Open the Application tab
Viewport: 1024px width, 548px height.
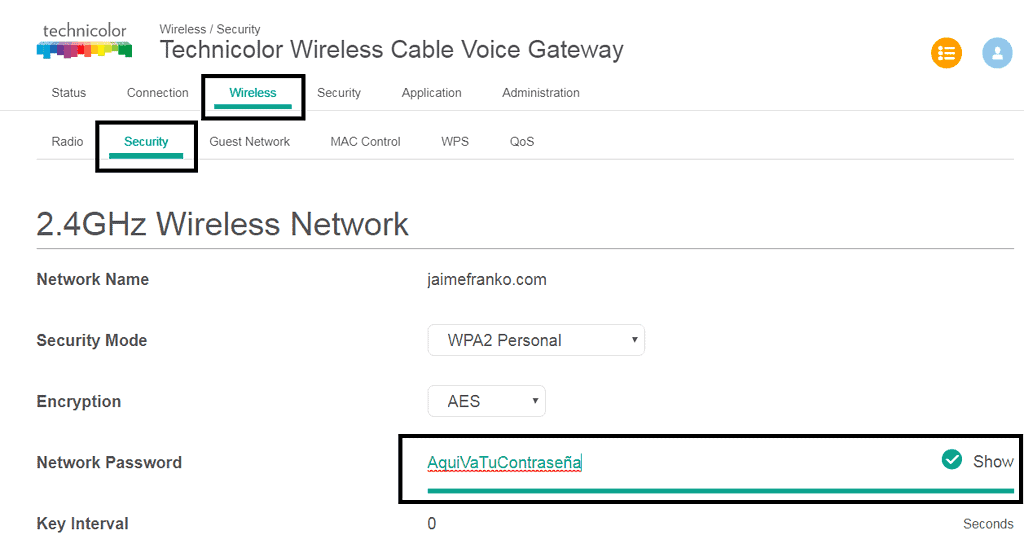[x=432, y=93]
